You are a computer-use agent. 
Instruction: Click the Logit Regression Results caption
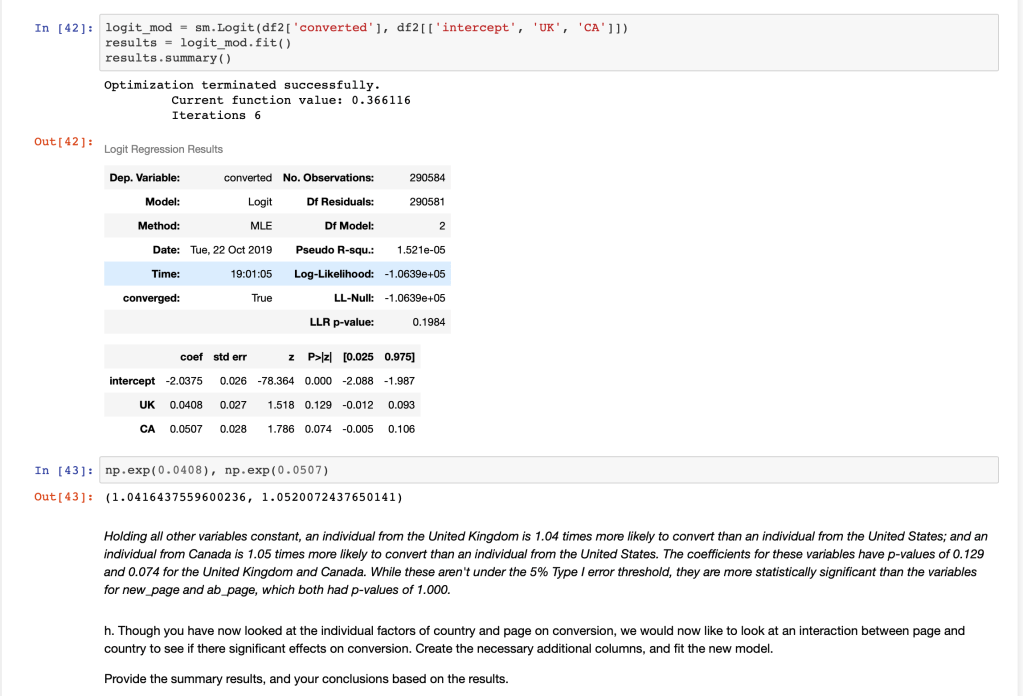[x=163, y=149]
